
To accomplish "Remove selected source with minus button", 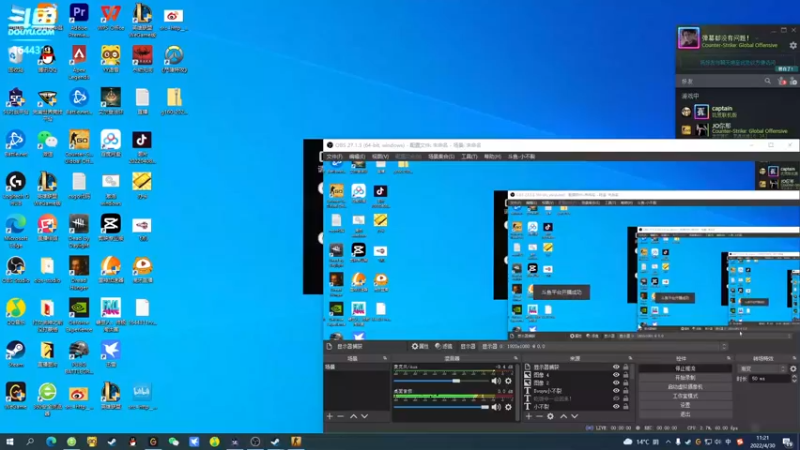I will coord(539,416).
